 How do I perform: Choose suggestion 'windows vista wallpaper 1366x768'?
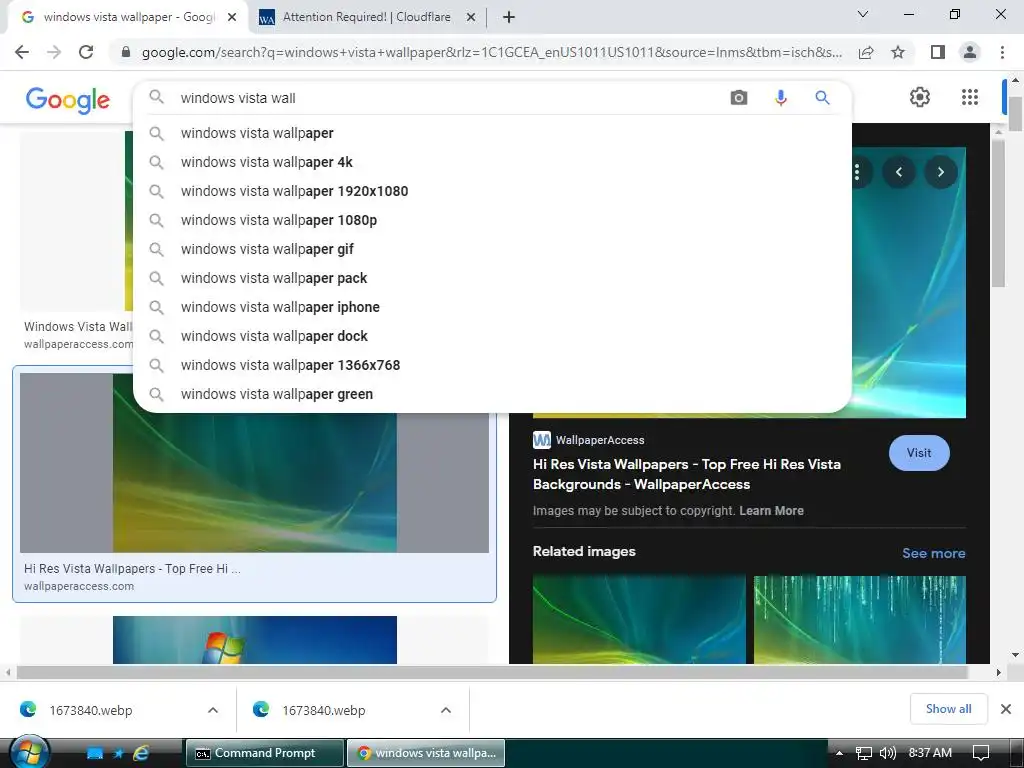492,365
